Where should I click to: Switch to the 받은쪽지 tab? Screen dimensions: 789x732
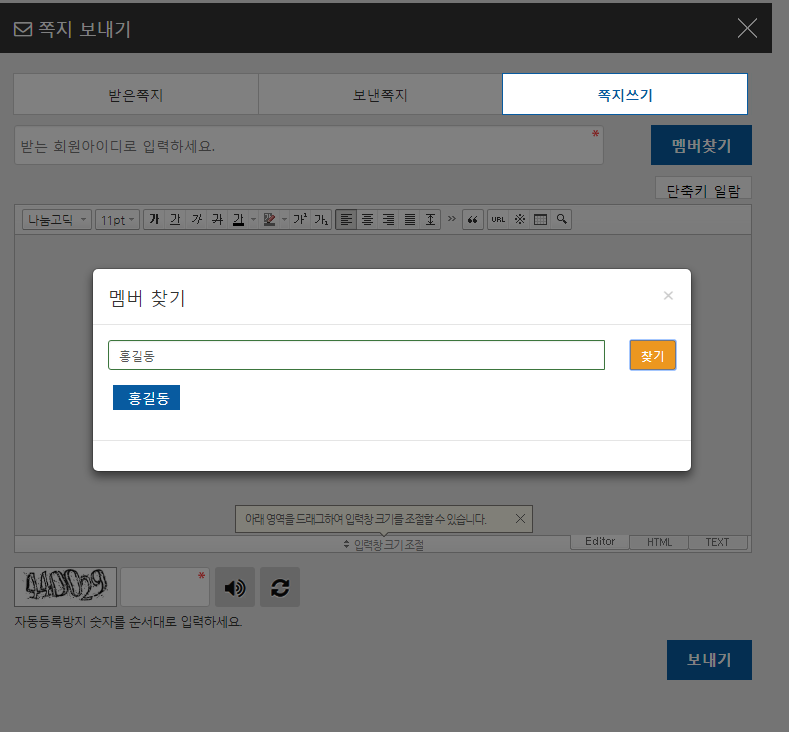pyautogui.click(x=136, y=95)
